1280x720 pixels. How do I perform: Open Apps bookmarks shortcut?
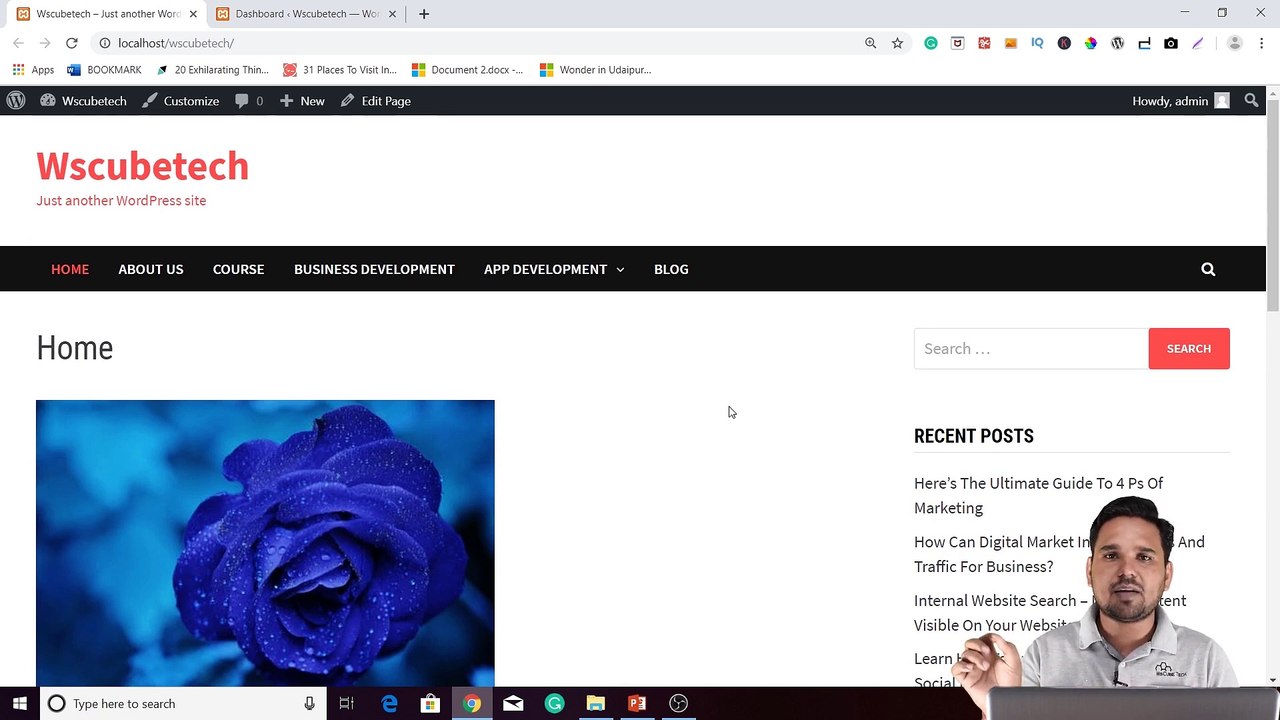point(33,70)
